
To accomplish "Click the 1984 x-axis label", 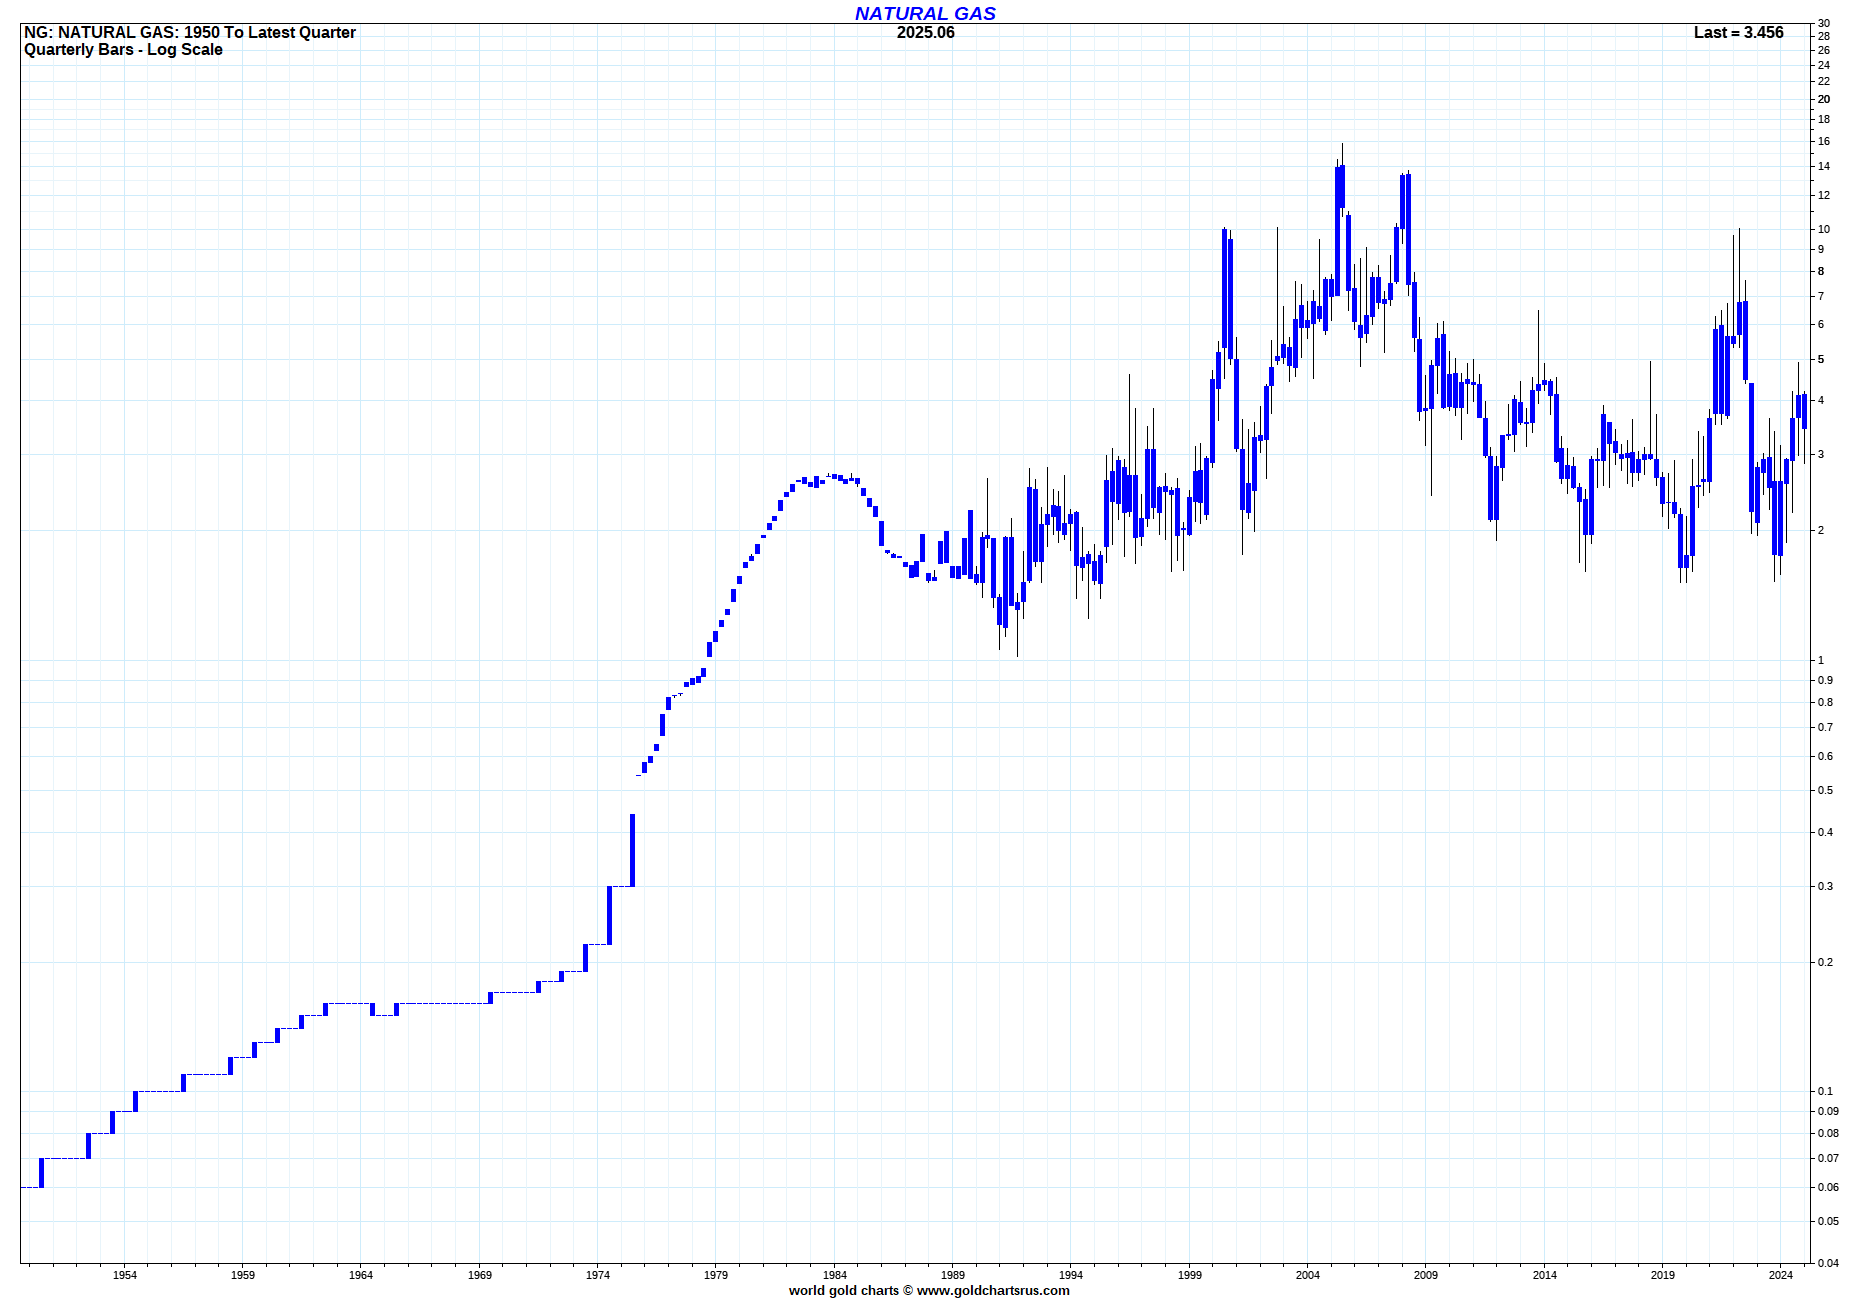I will coord(835,1275).
